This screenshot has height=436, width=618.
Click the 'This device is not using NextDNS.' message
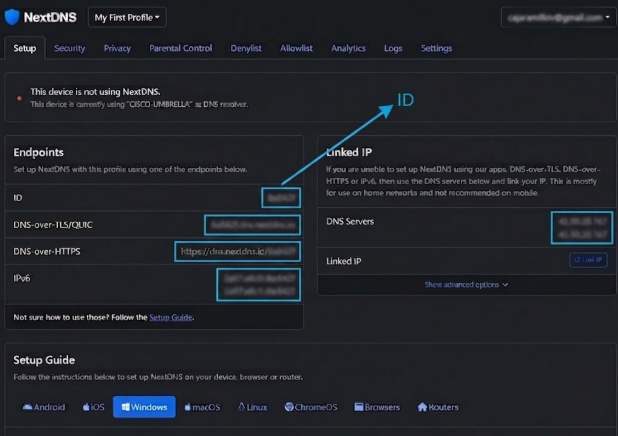point(95,92)
